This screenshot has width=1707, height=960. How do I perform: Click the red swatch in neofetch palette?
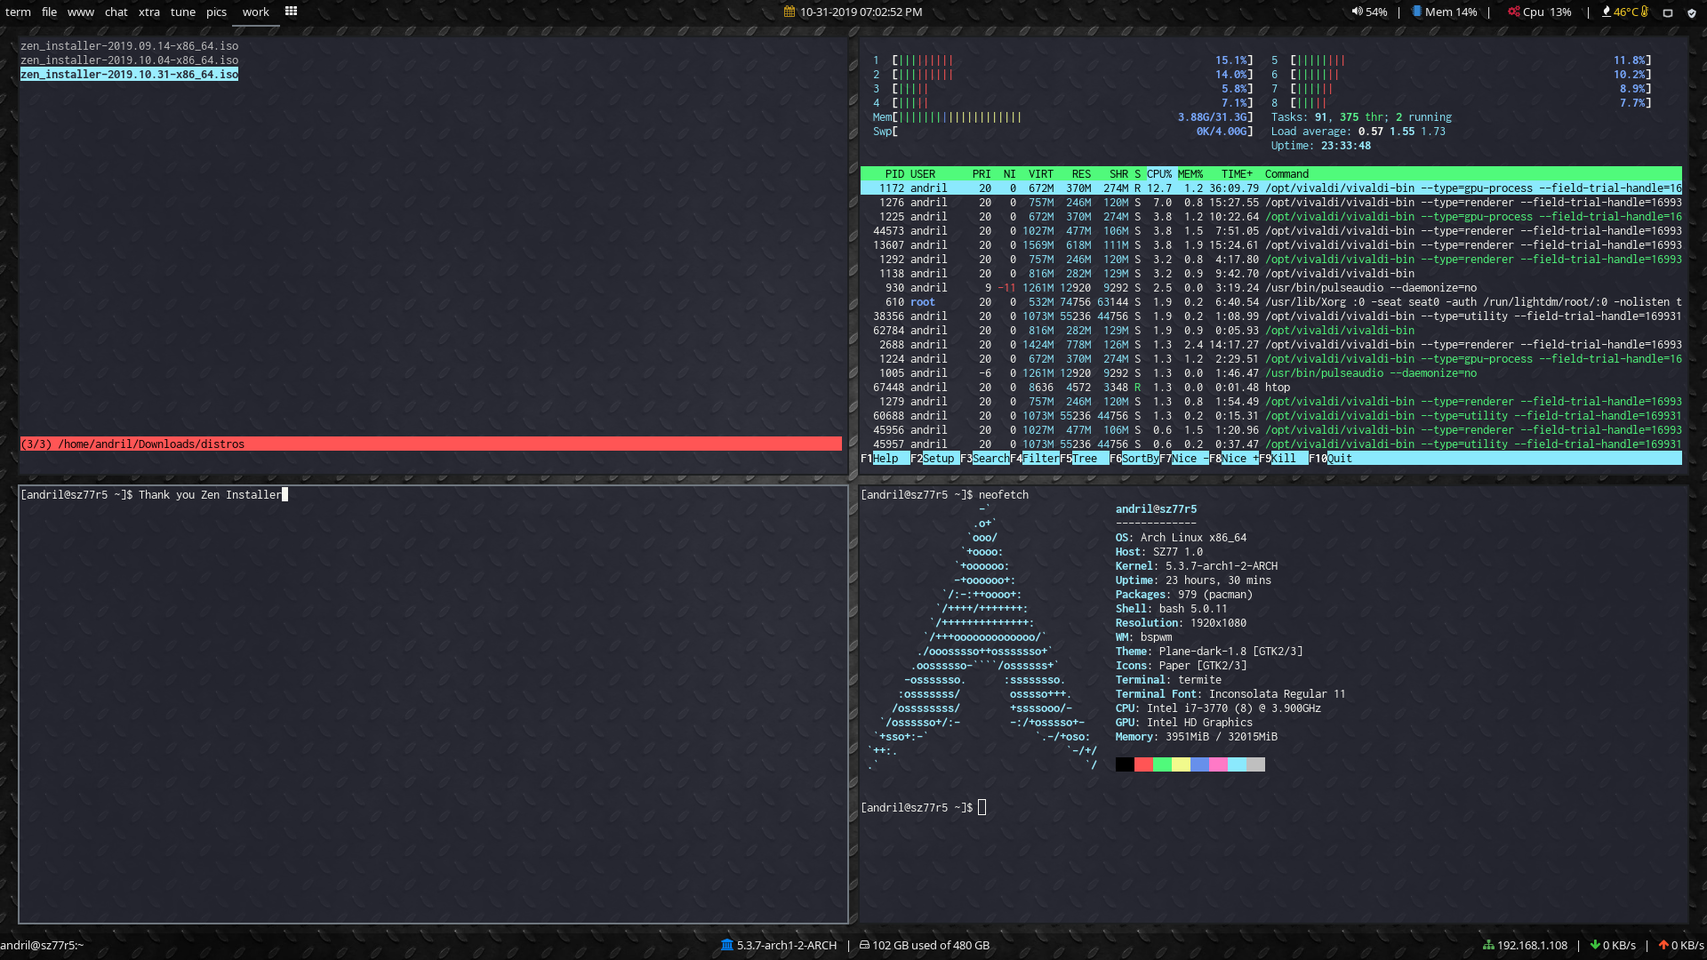1143,765
